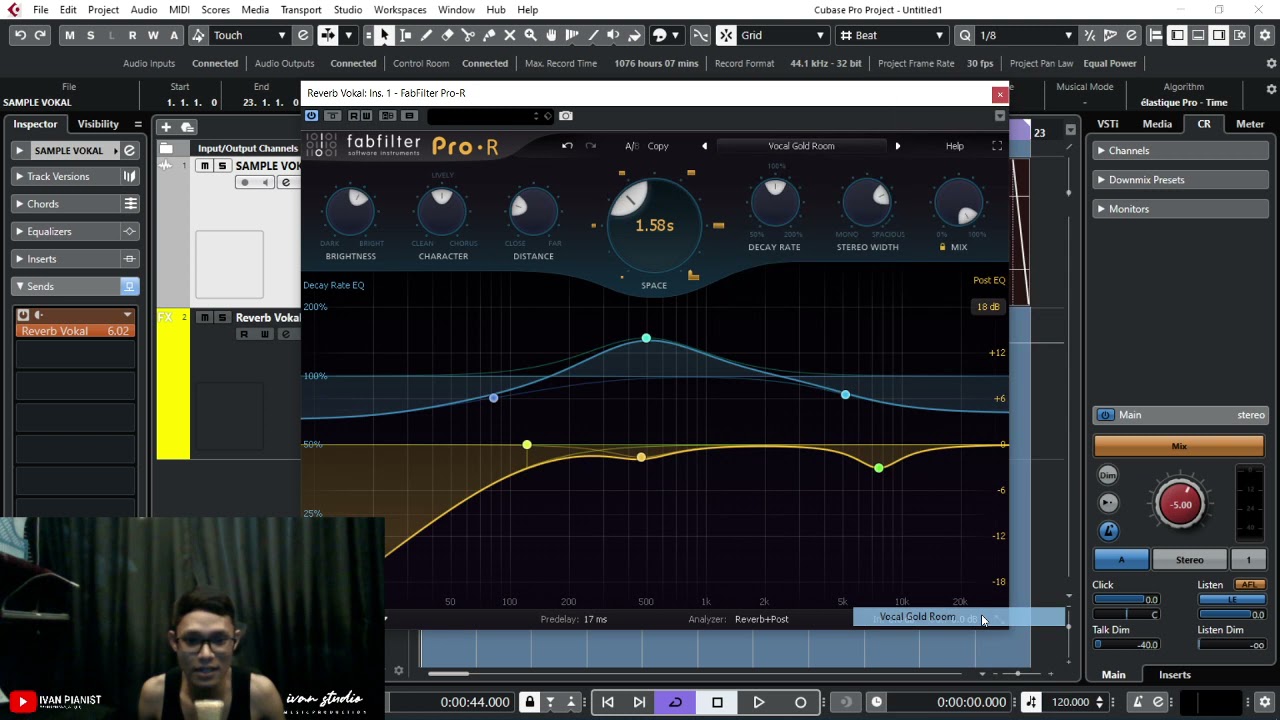Add a new track with plus icon

pyautogui.click(x=166, y=127)
